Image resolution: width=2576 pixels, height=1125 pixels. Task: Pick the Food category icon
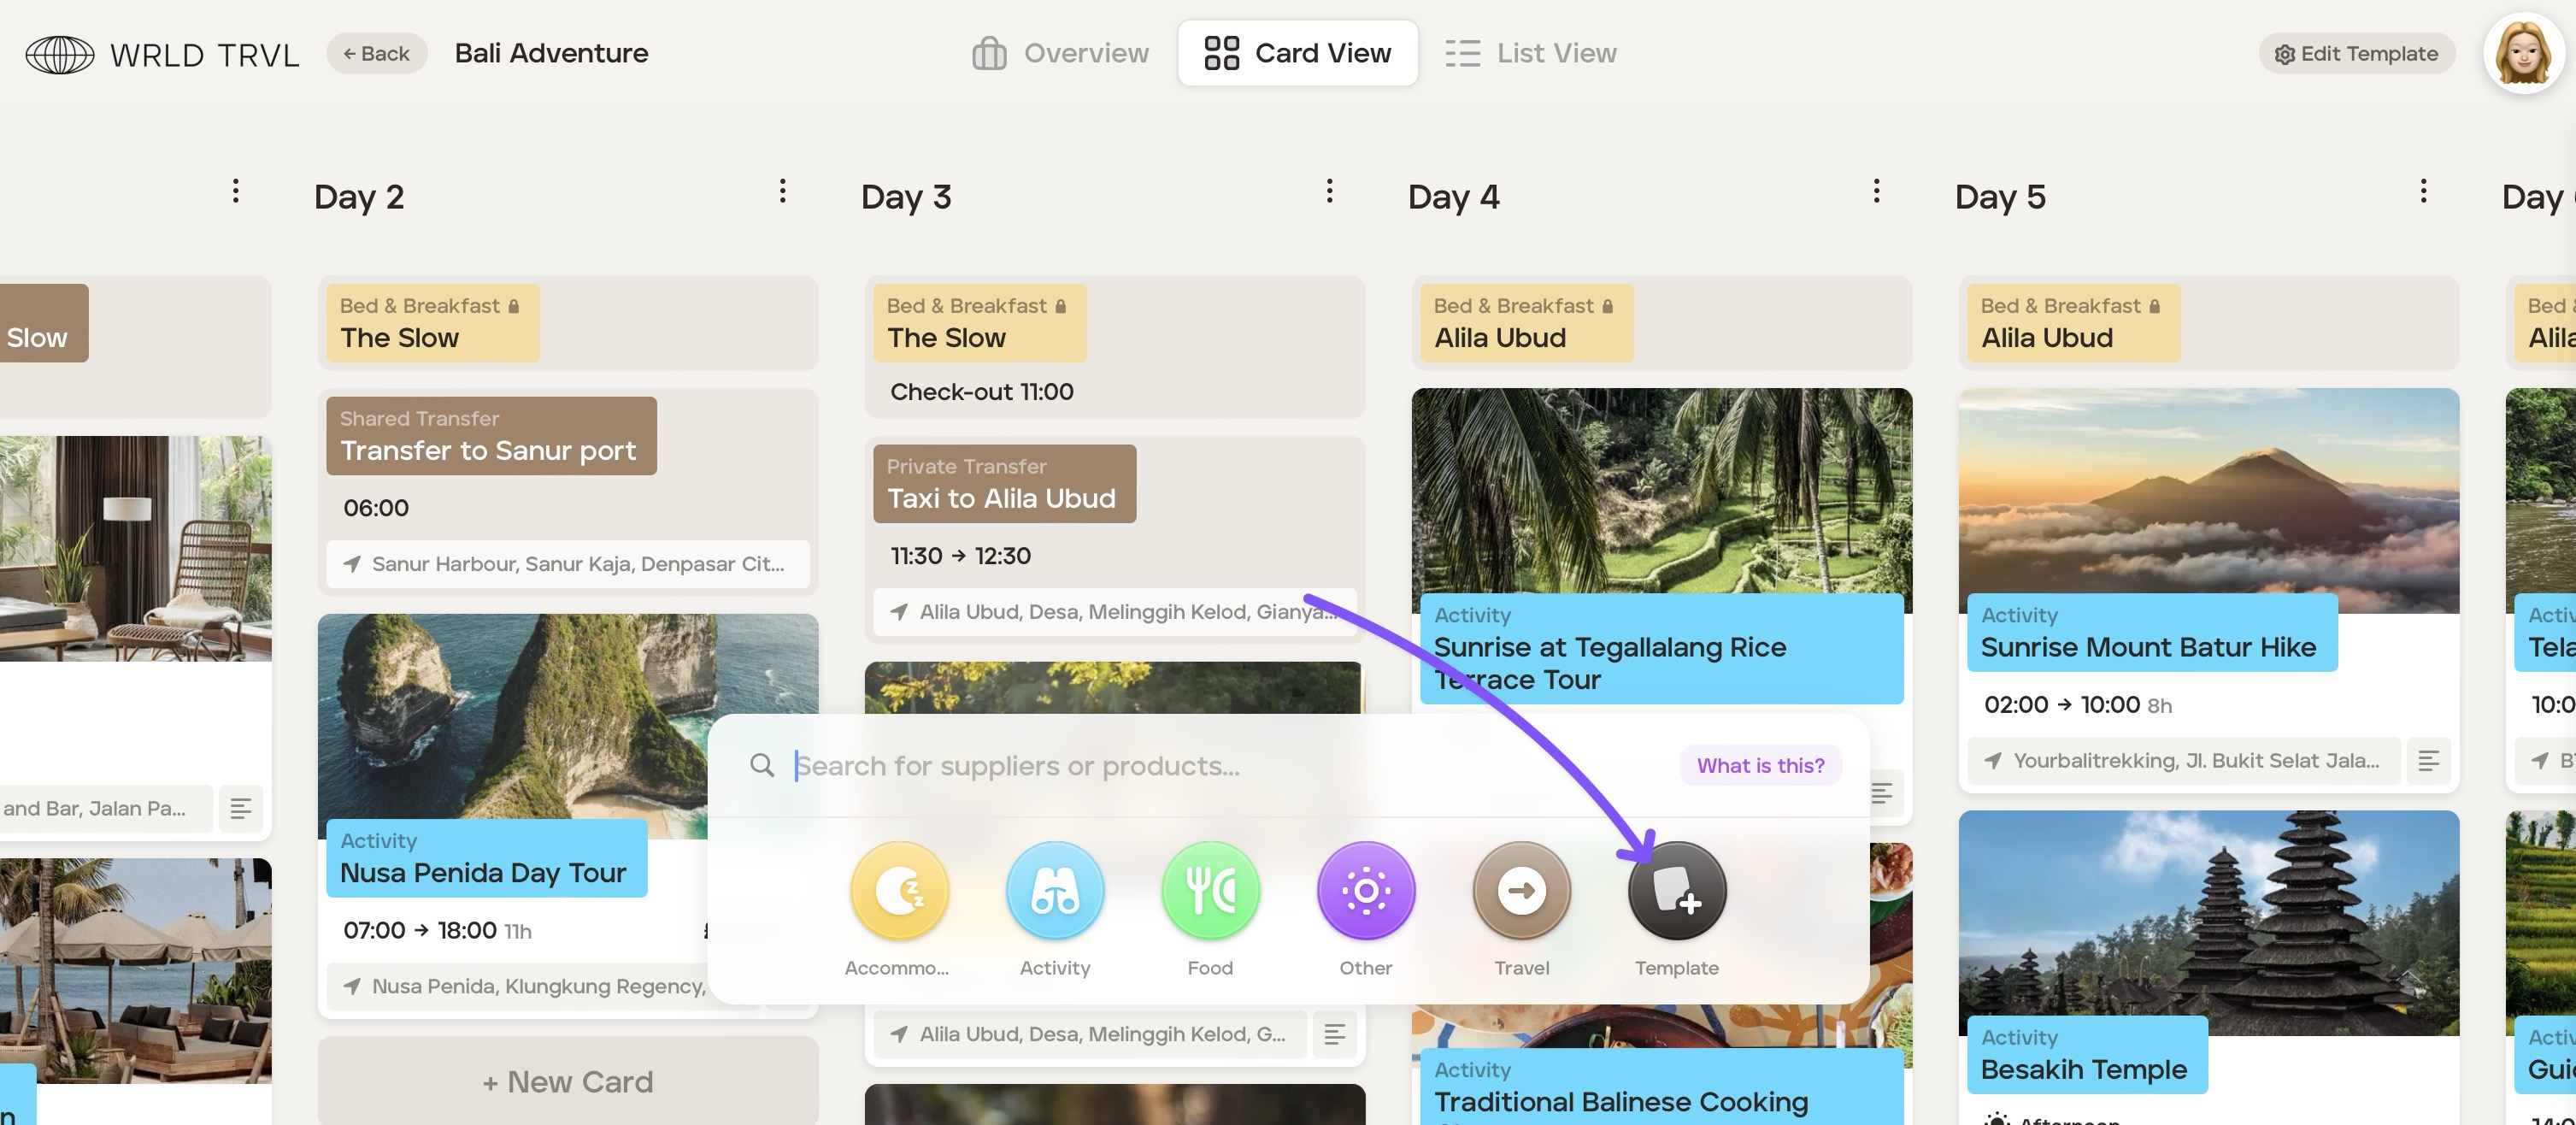pyautogui.click(x=1210, y=890)
